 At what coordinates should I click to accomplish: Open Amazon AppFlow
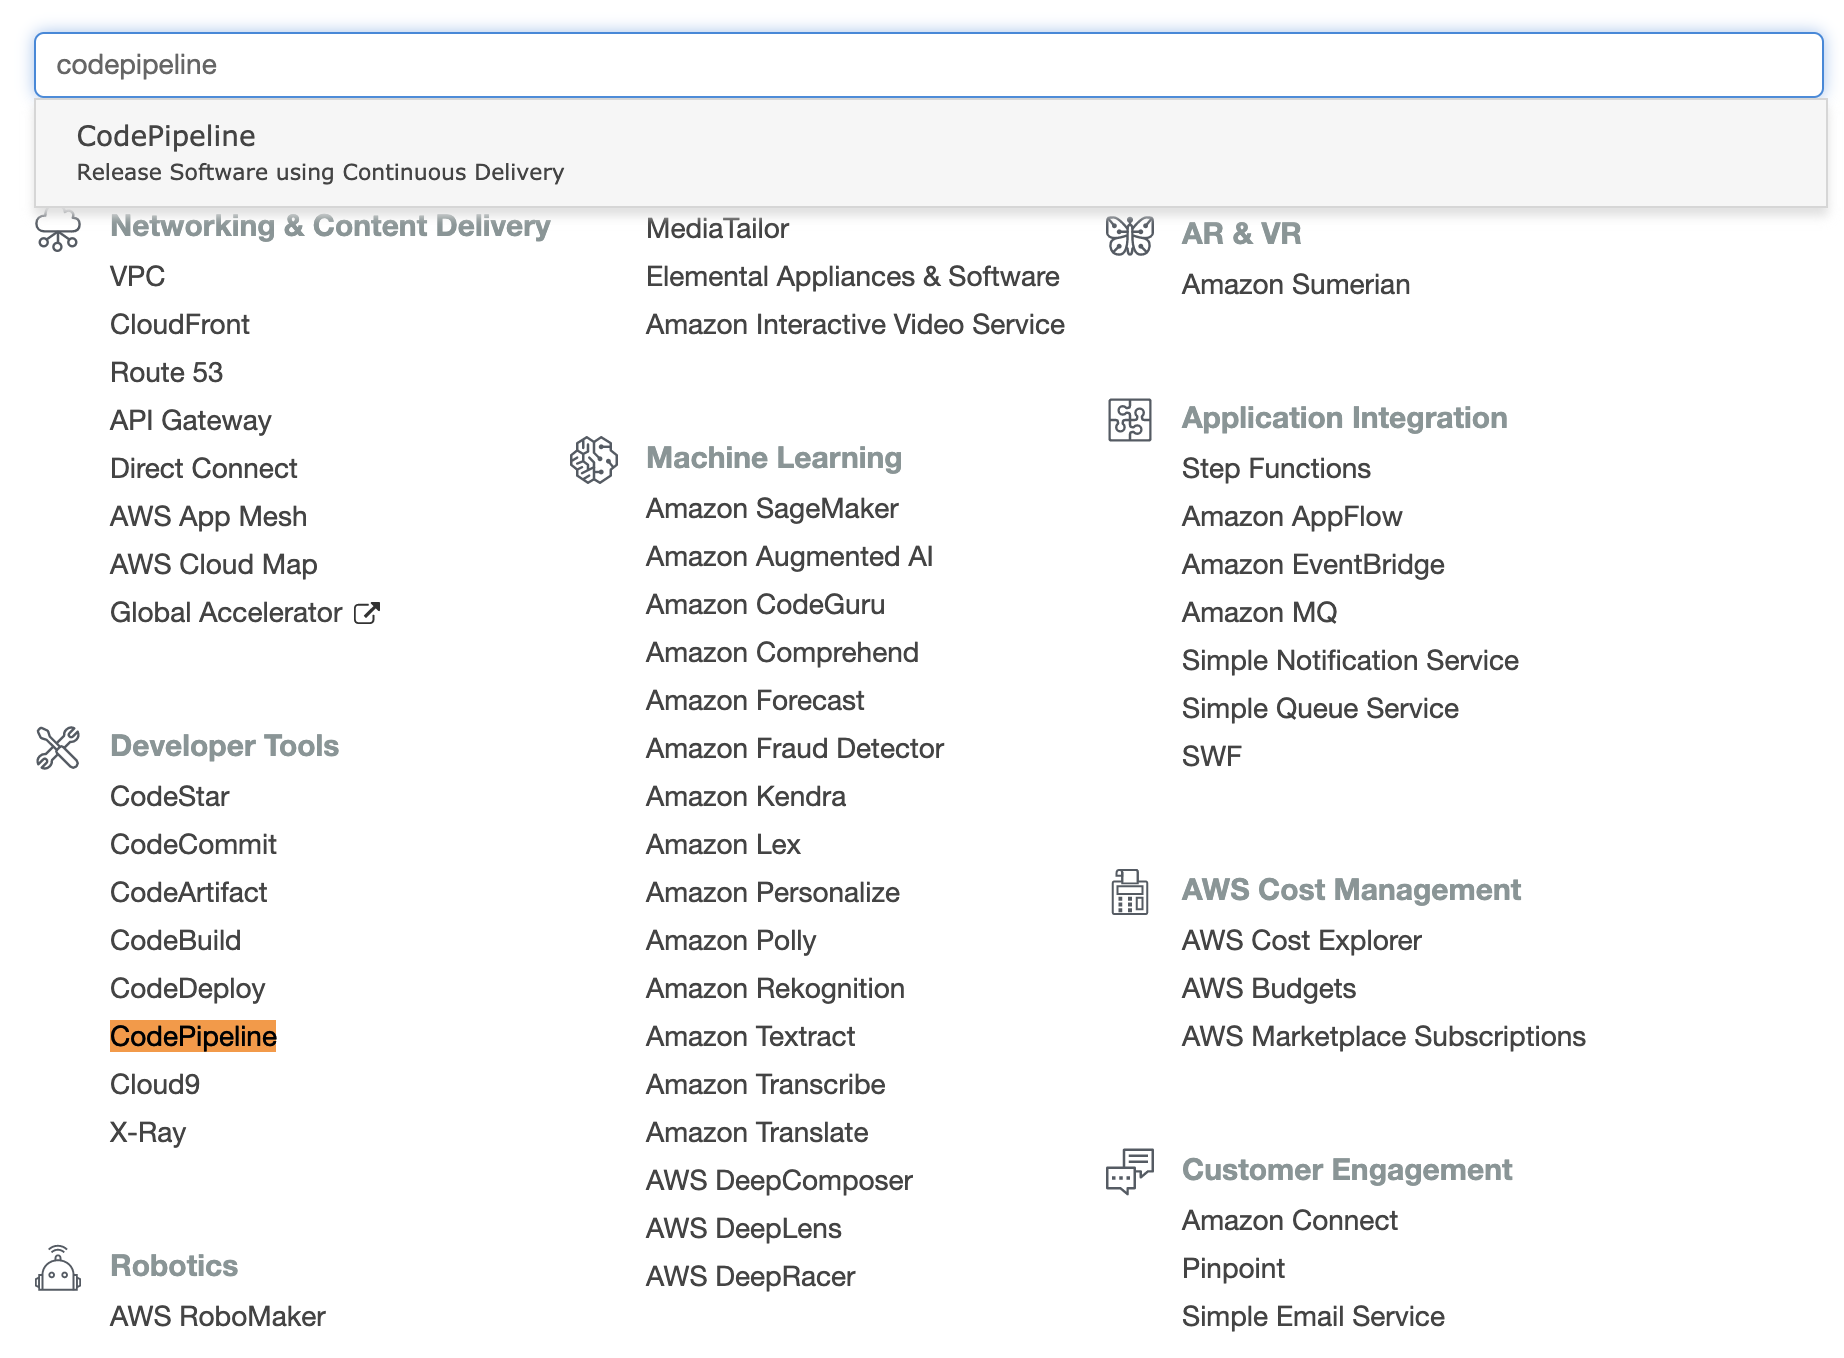pos(1292,516)
